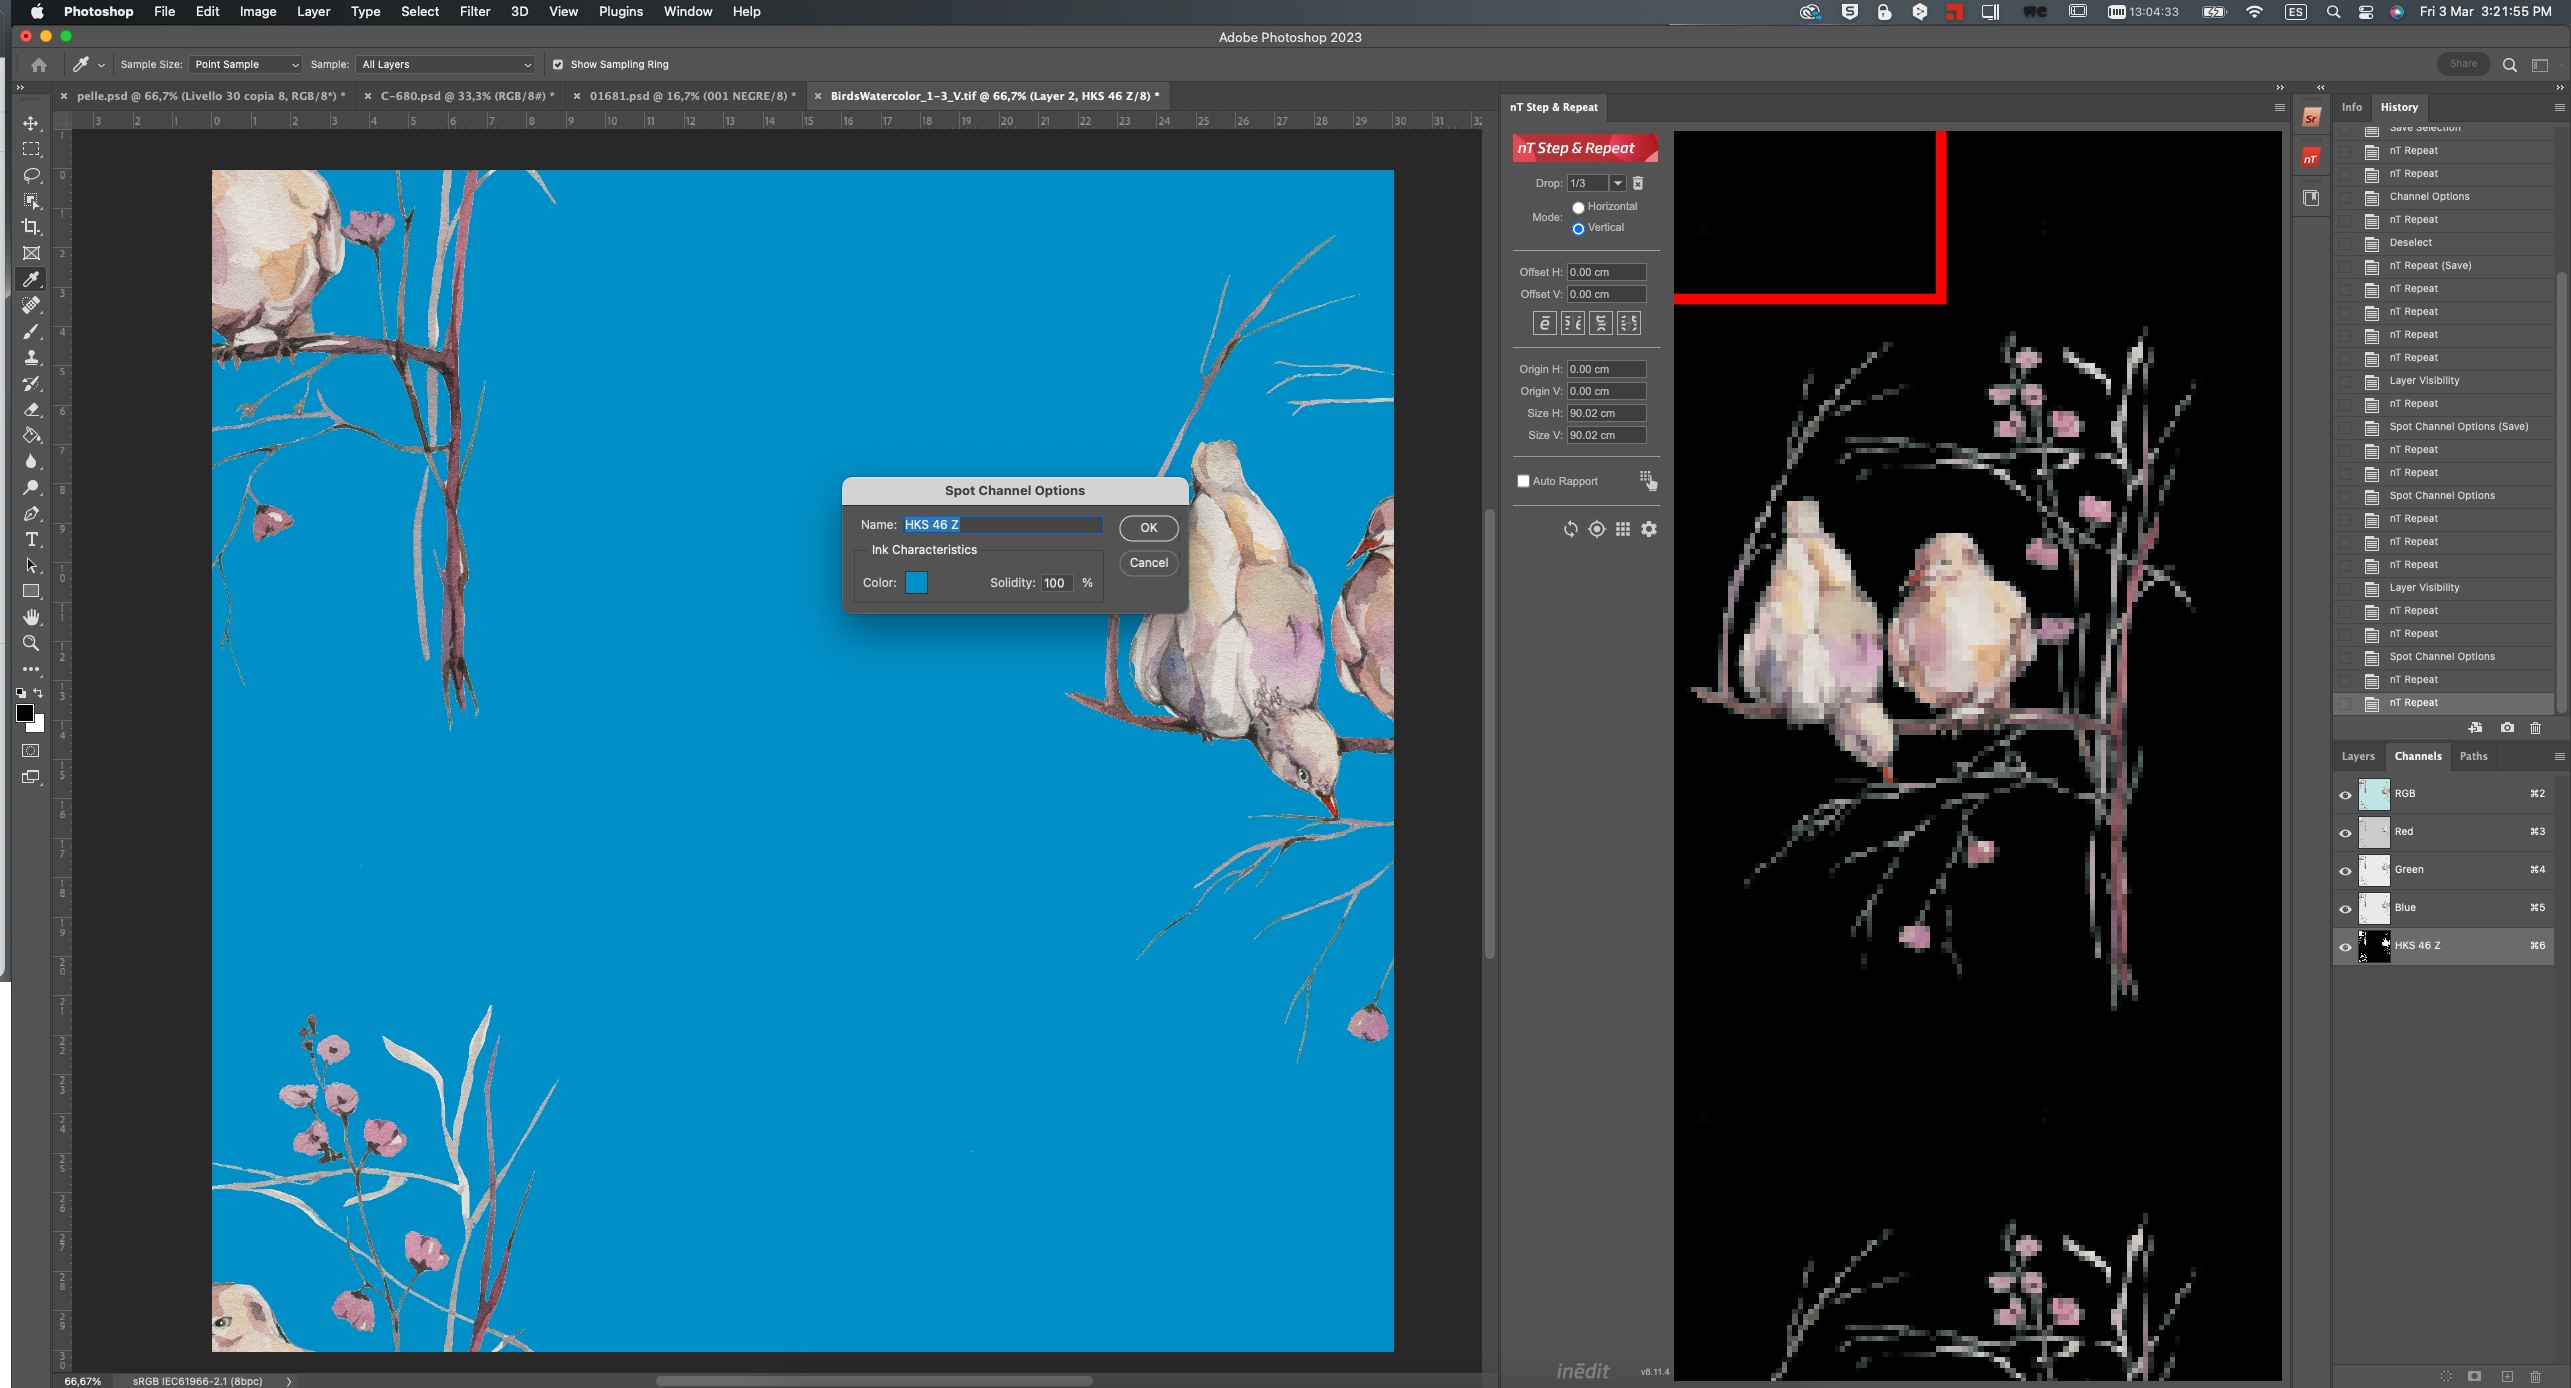Open the Filter menu
The image size is (2571, 1388).
[x=474, y=11]
